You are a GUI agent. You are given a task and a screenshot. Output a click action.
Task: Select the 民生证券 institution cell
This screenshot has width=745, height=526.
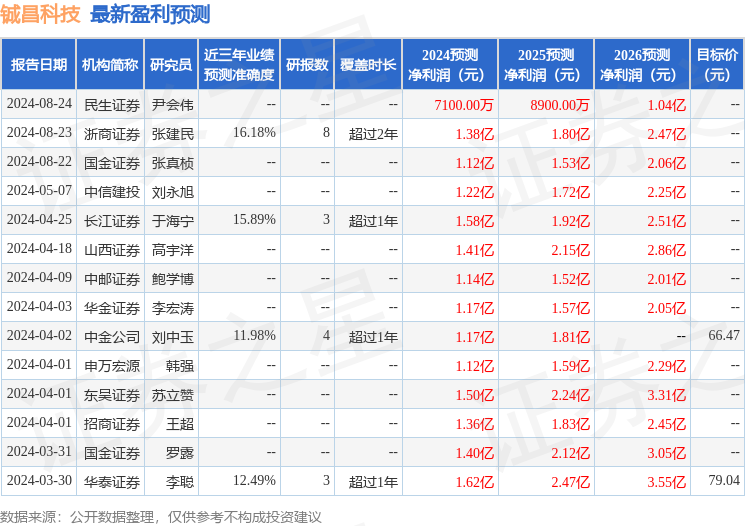(112, 105)
